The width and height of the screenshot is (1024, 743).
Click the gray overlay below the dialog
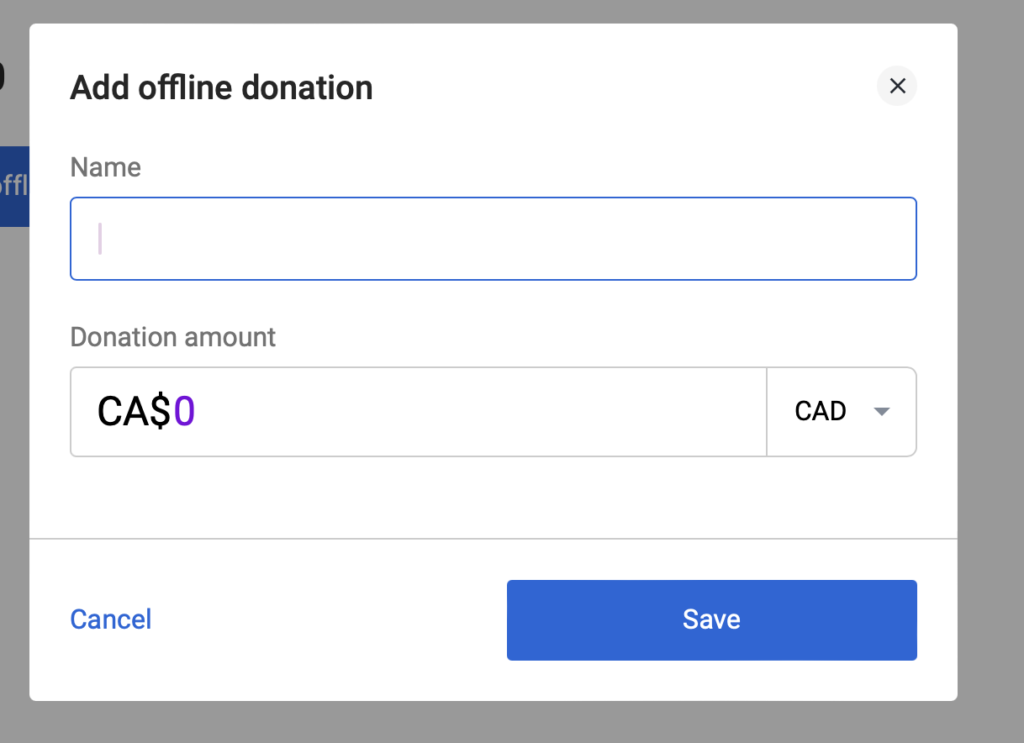(x=493, y=722)
